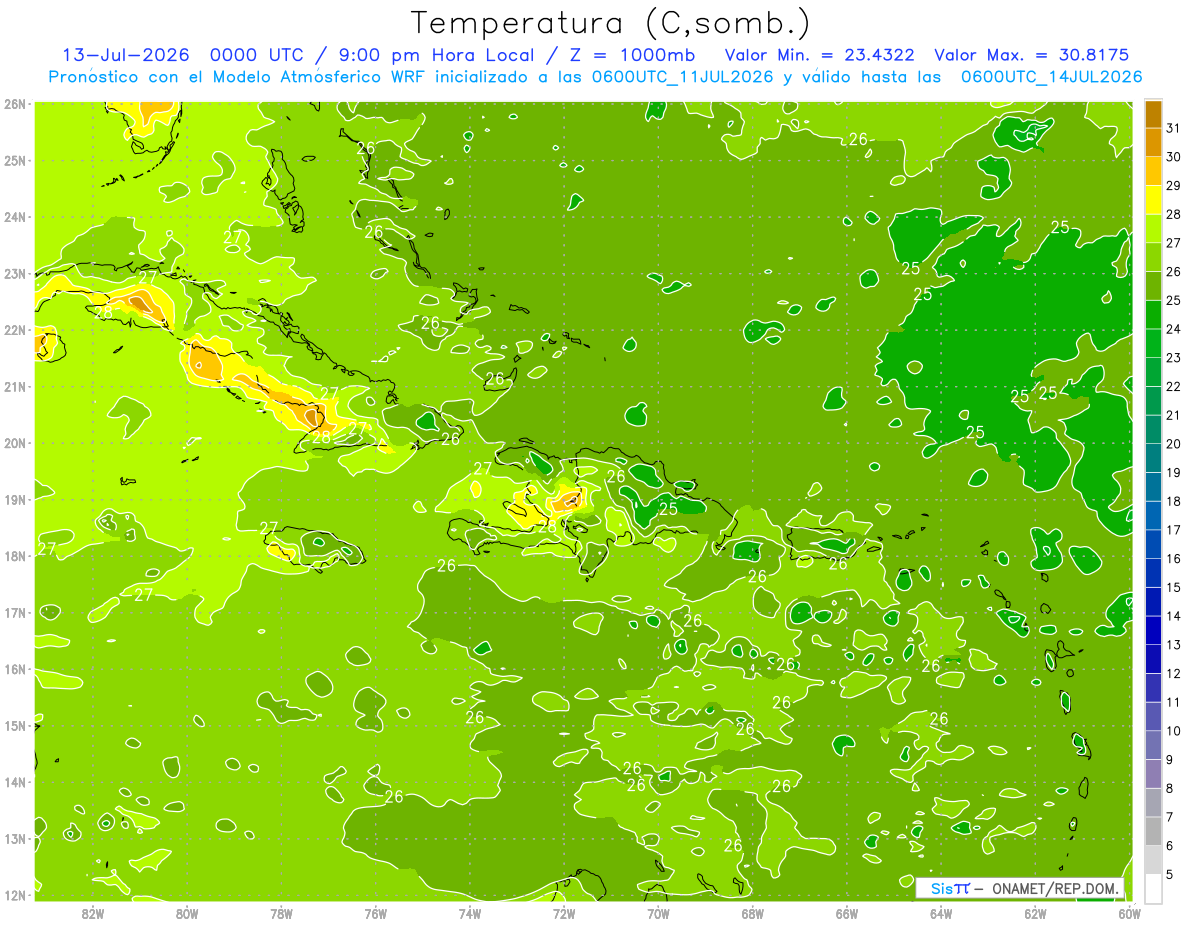Click the color scale label "10"

coord(1174,731)
